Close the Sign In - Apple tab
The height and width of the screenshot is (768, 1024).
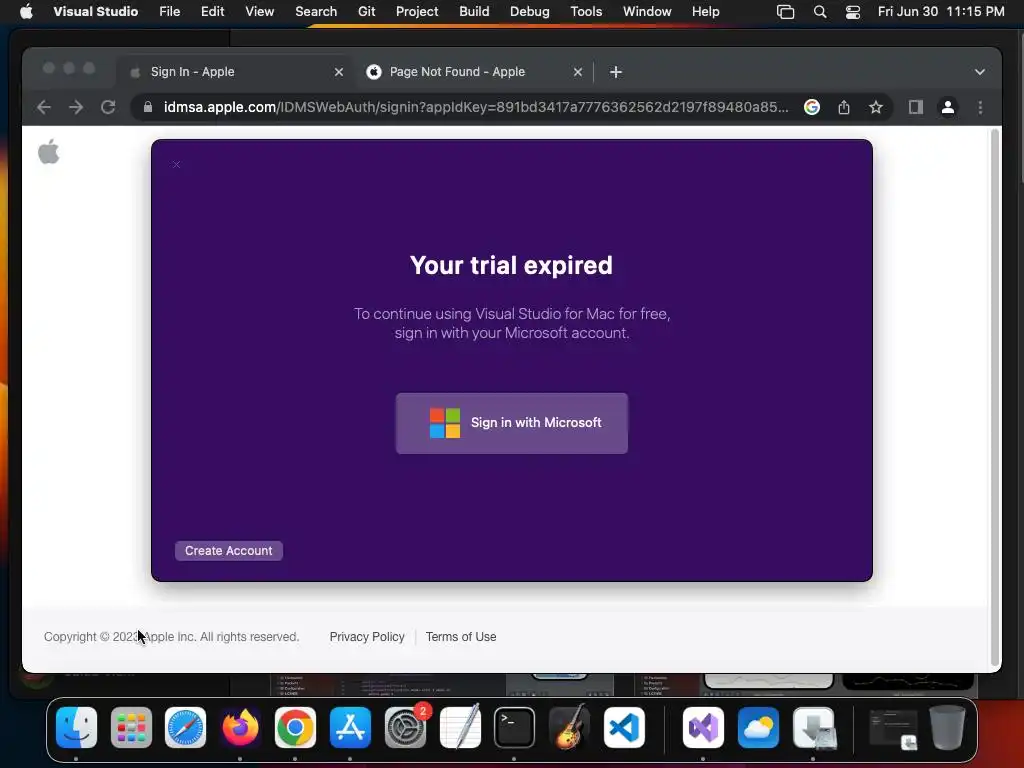pyautogui.click(x=339, y=72)
